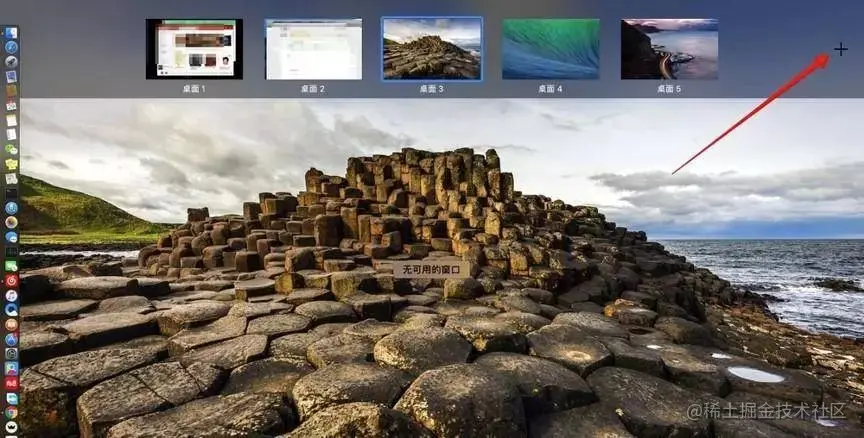The height and width of the screenshot is (438, 864).
Task: Switch to 桌面 4 wave wallpaper thumbnail
Action: click(550, 49)
